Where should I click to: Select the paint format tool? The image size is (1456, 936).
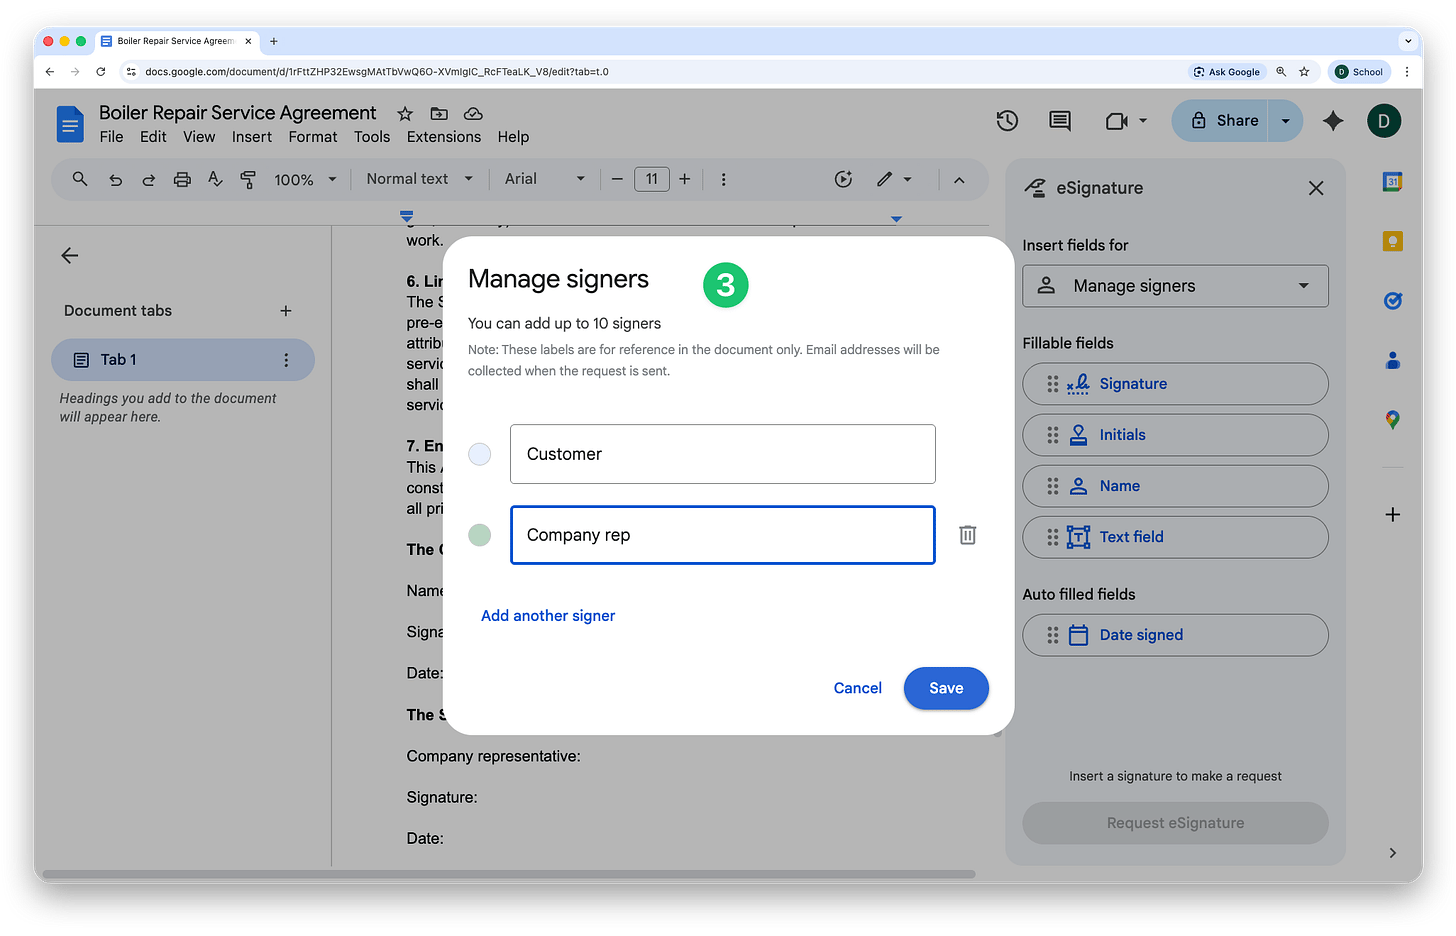pyautogui.click(x=248, y=180)
